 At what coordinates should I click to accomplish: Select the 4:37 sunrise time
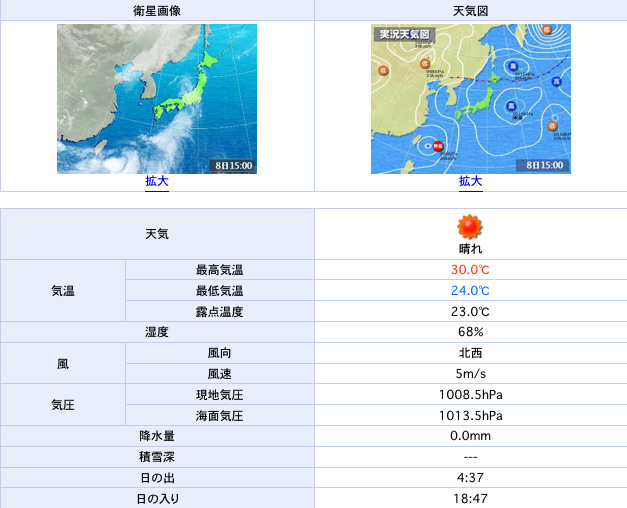(x=470, y=478)
